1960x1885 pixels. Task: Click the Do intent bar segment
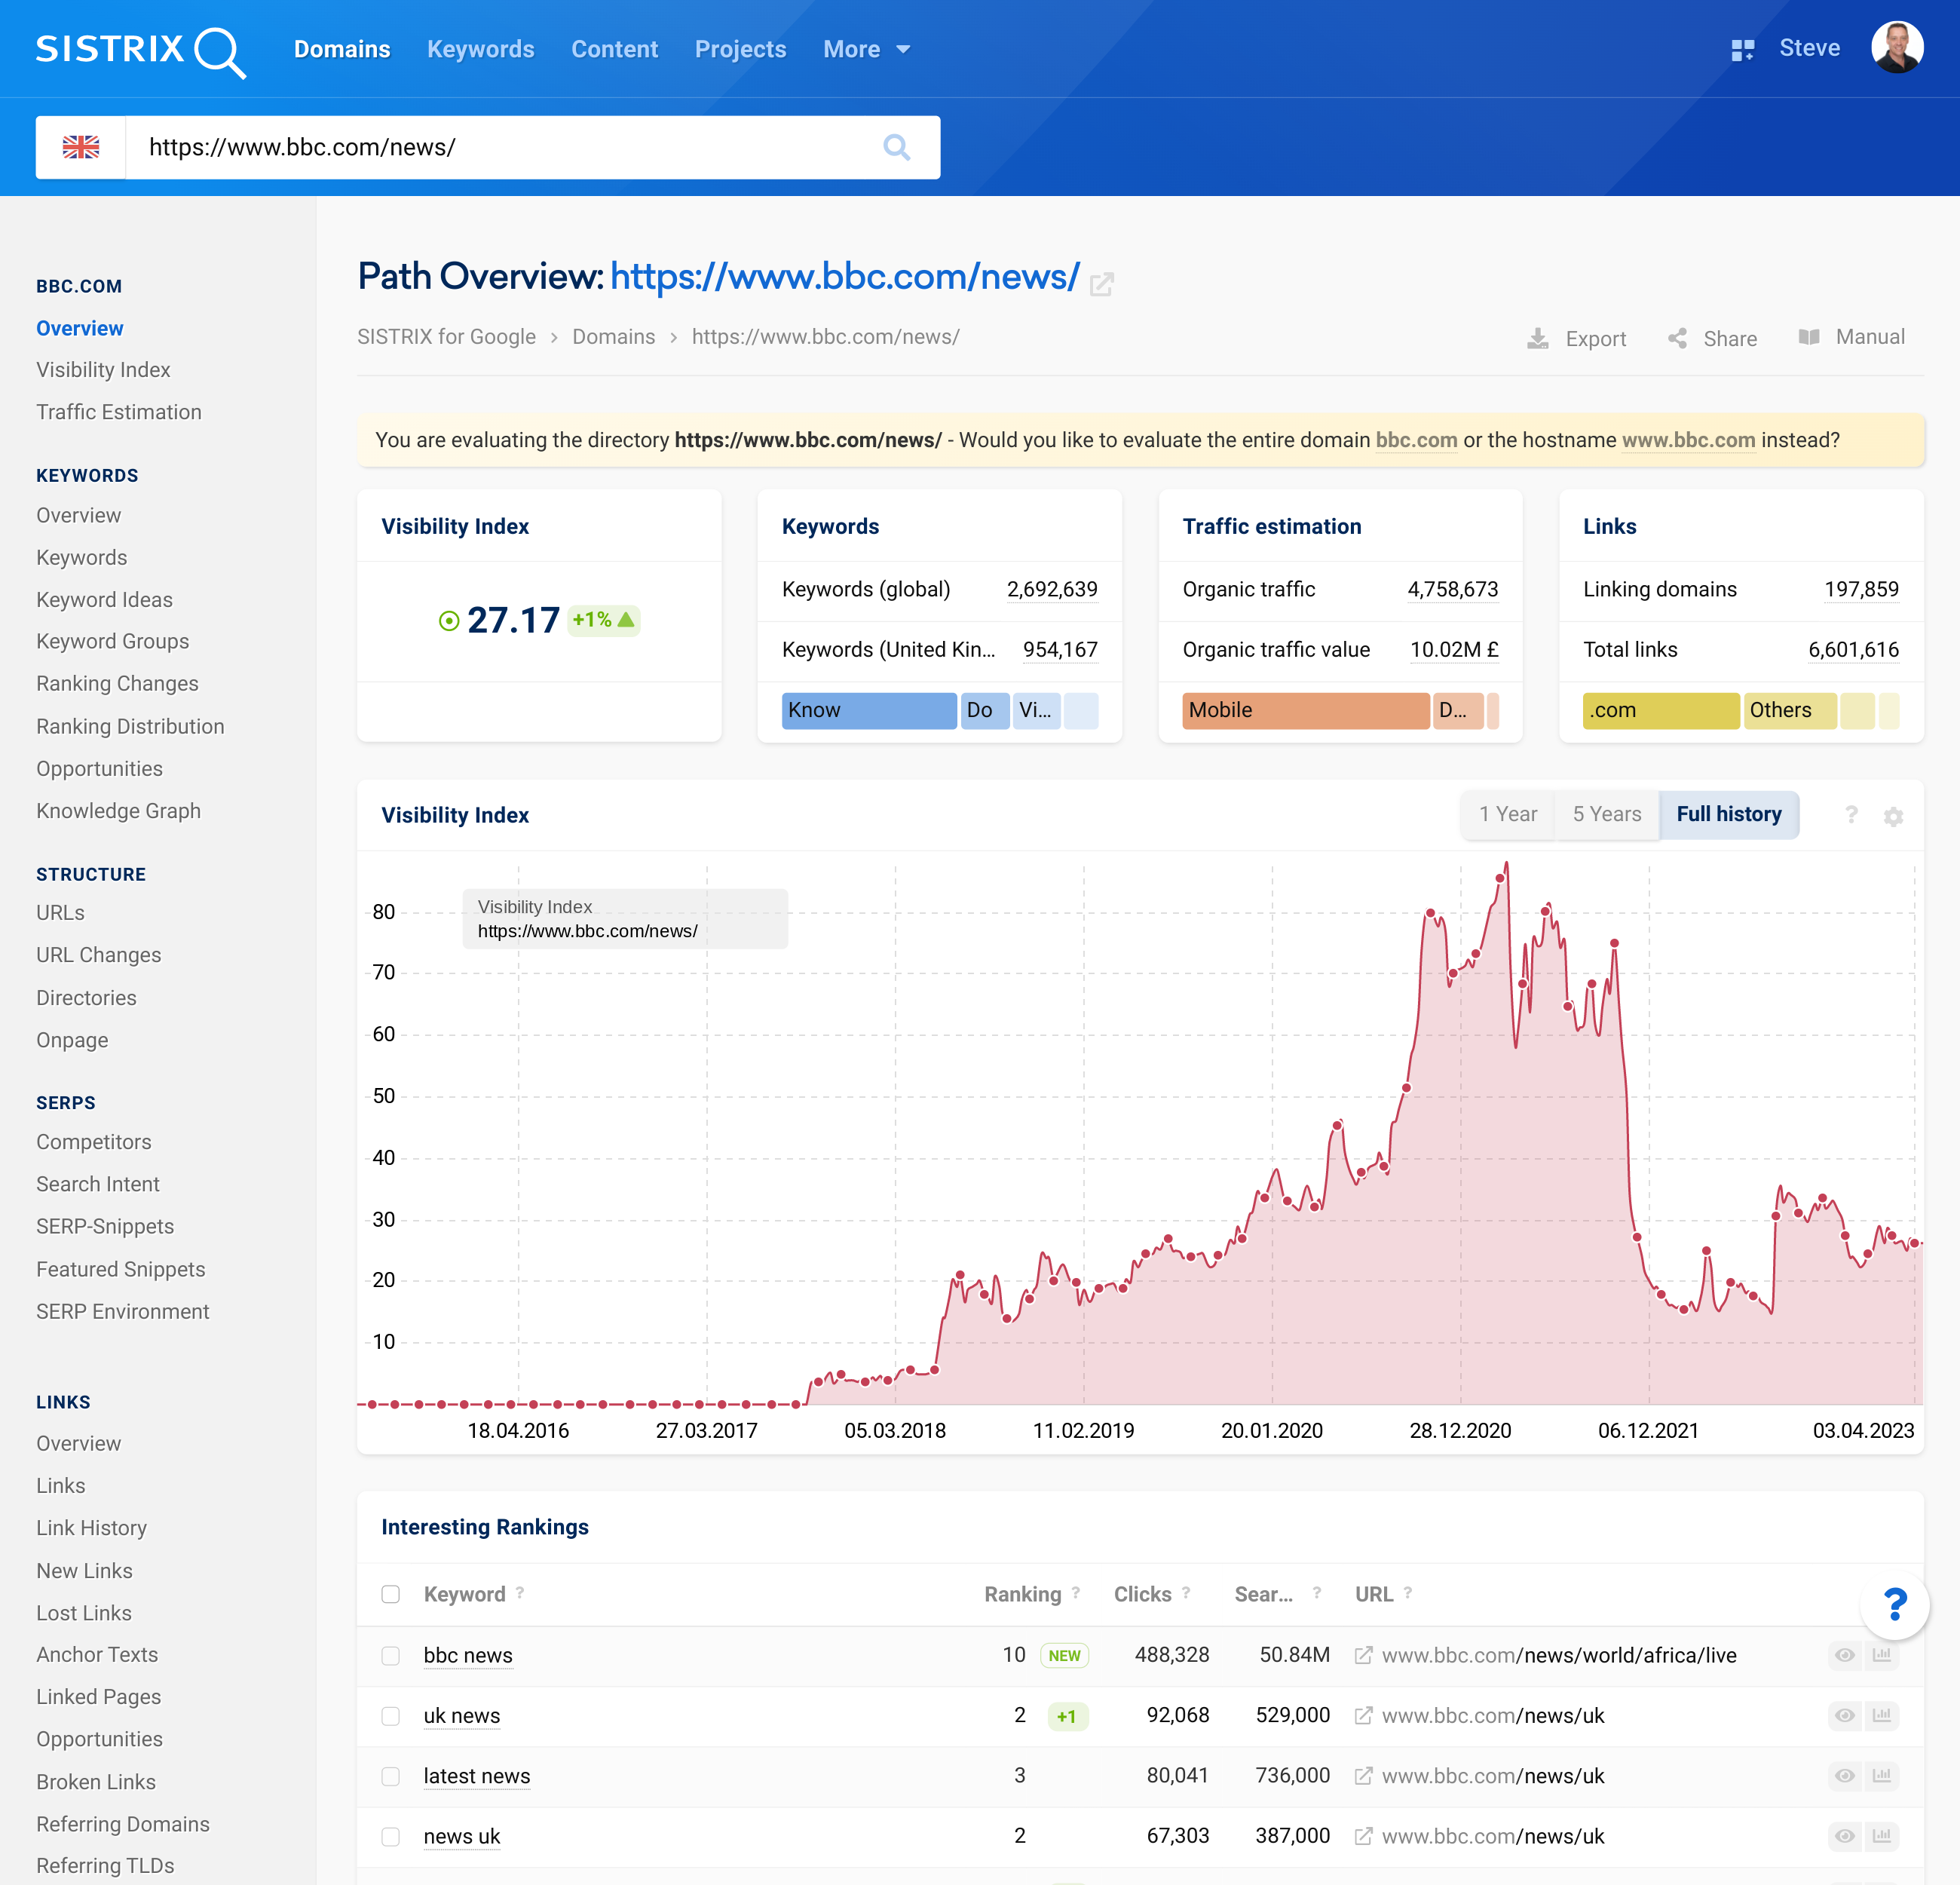pyautogui.click(x=984, y=710)
